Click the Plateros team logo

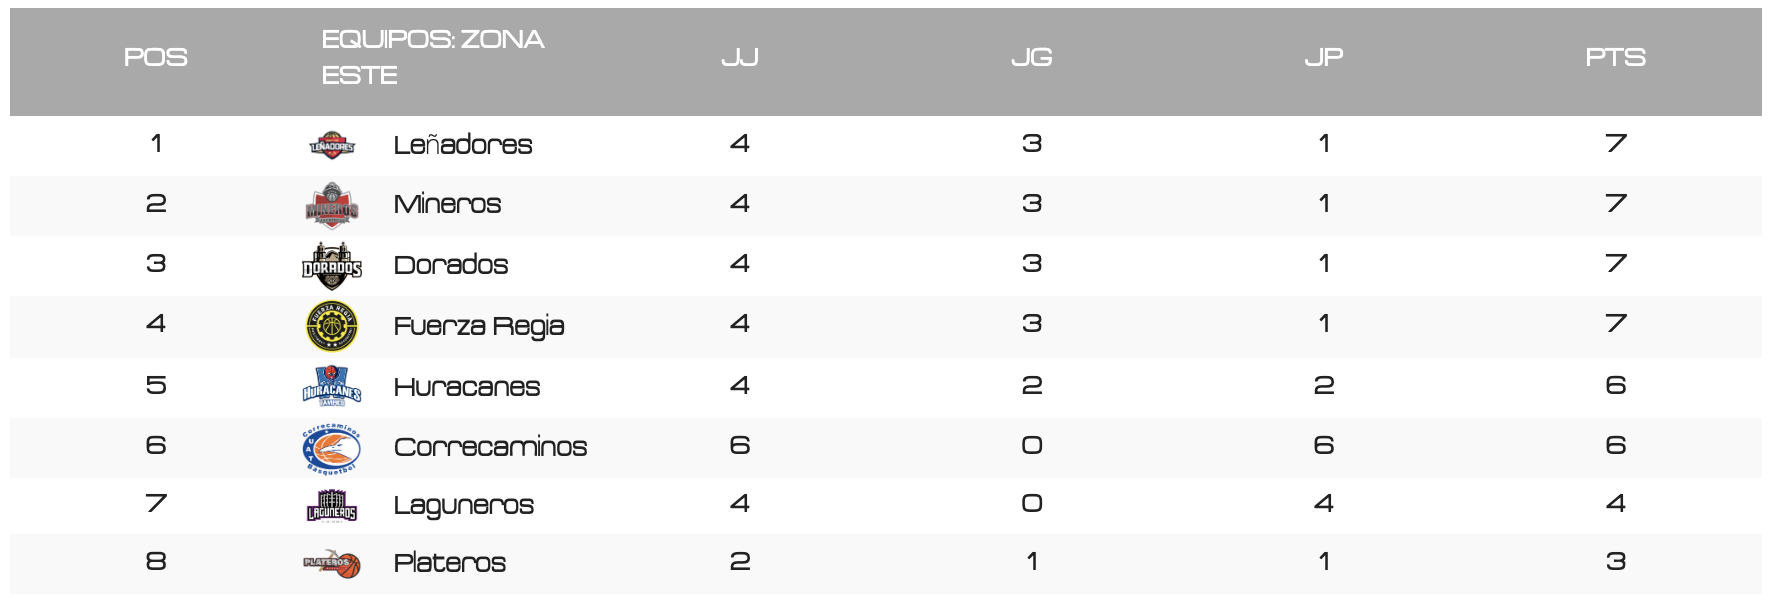pos(332,564)
